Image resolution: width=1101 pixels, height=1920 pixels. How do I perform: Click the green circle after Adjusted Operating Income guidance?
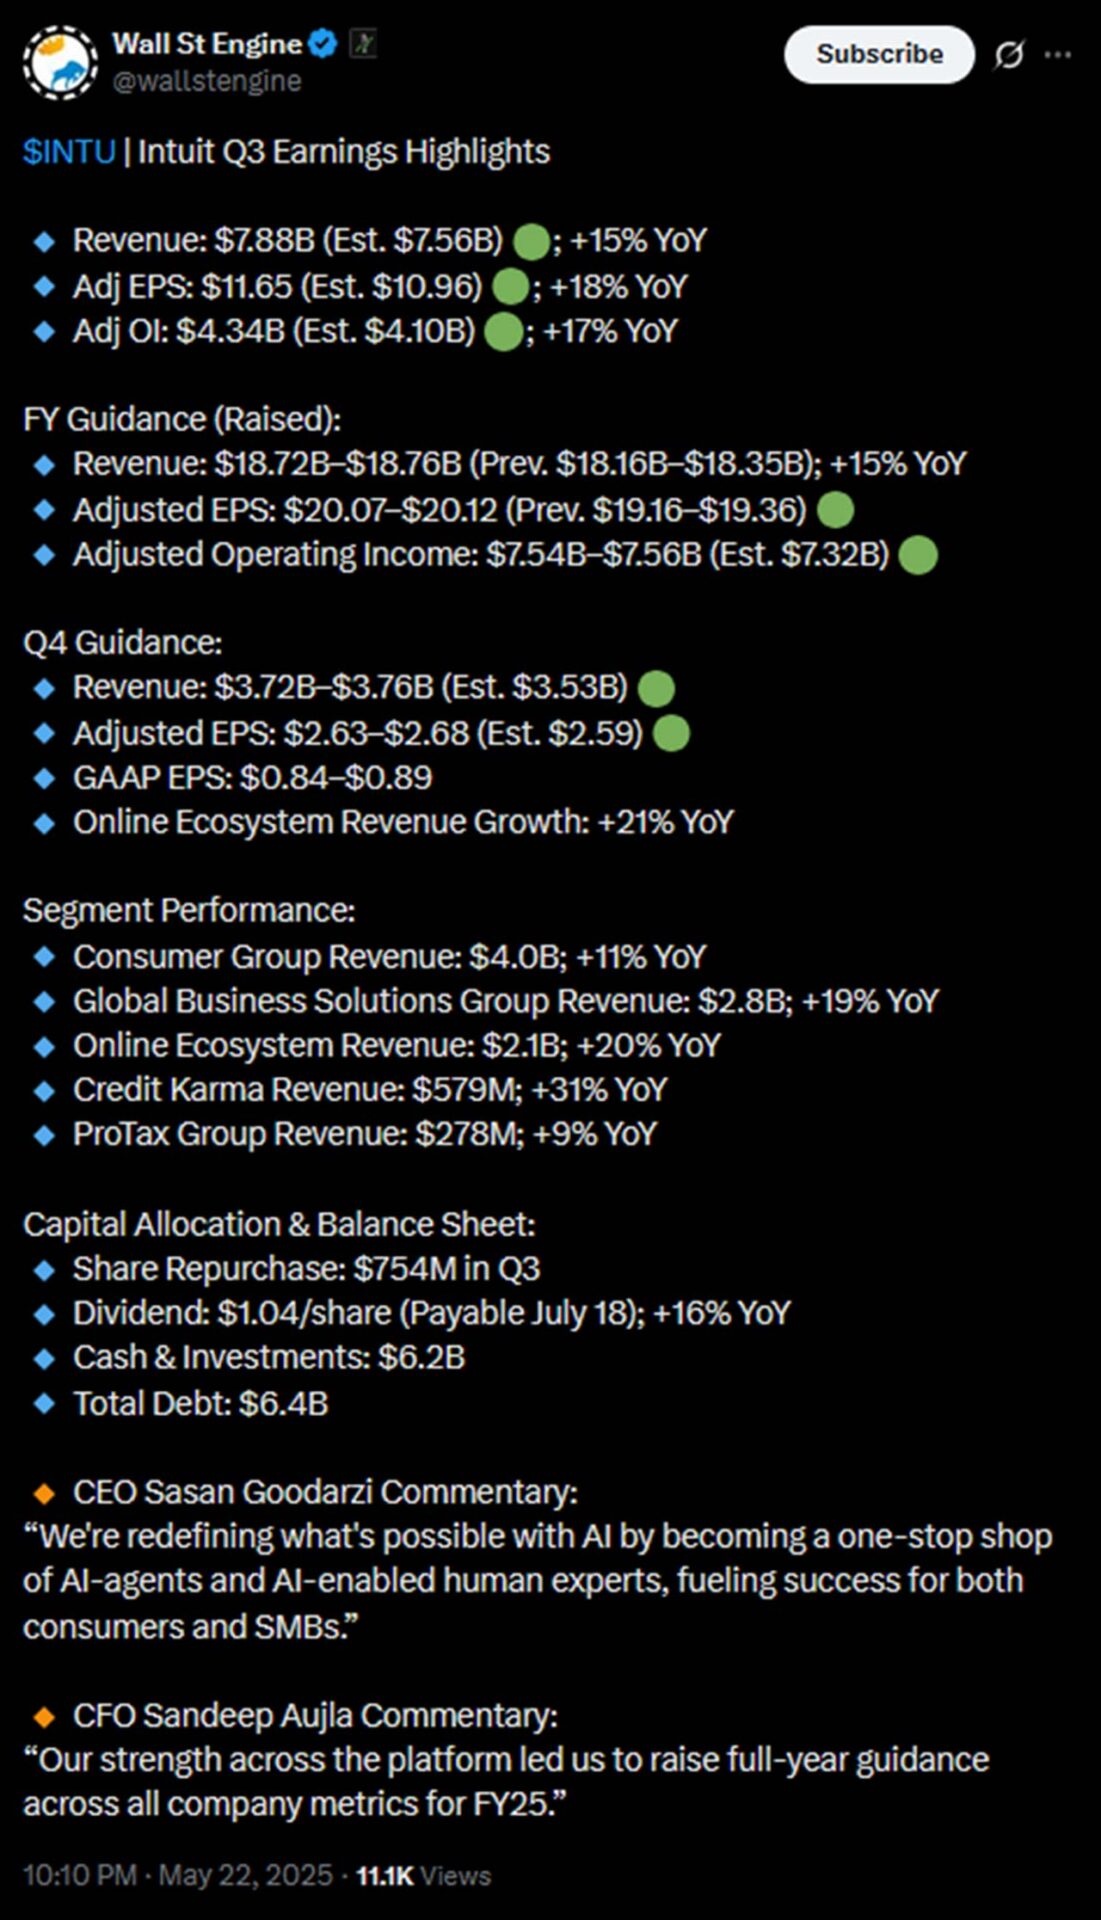click(x=918, y=555)
